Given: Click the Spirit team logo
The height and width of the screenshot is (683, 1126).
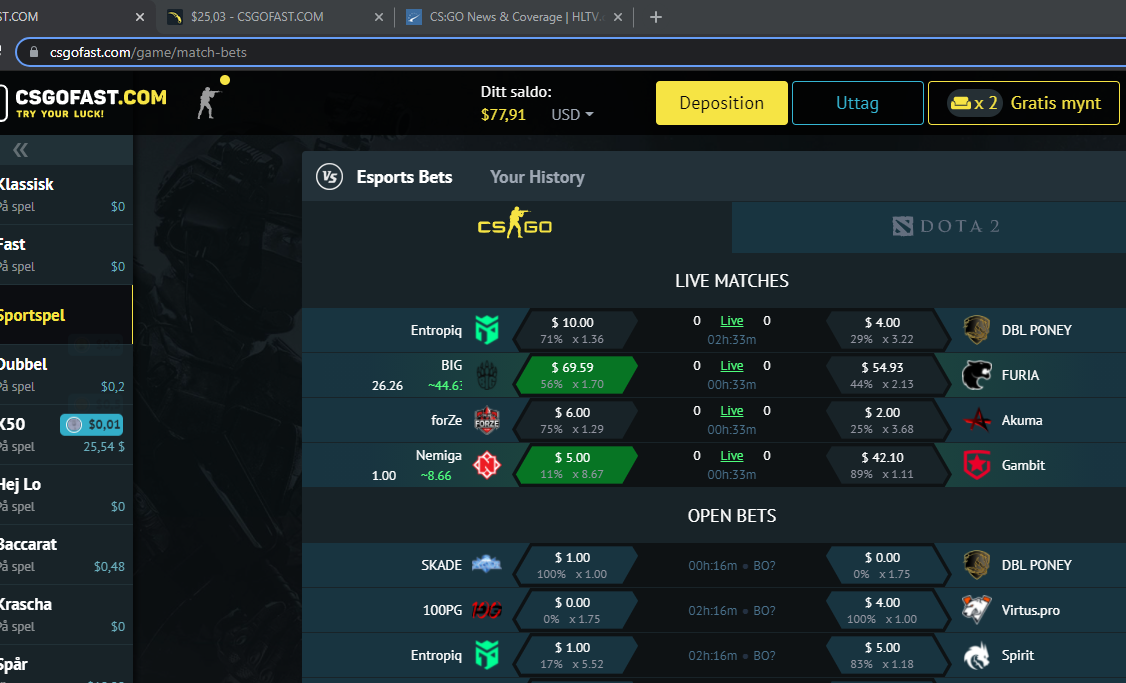Looking at the screenshot, I should [977, 655].
